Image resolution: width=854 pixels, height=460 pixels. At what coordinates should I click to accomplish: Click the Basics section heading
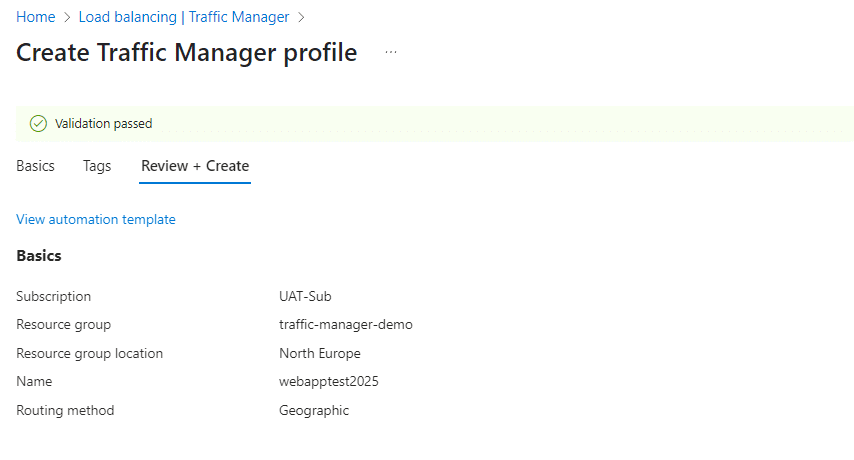(x=39, y=256)
